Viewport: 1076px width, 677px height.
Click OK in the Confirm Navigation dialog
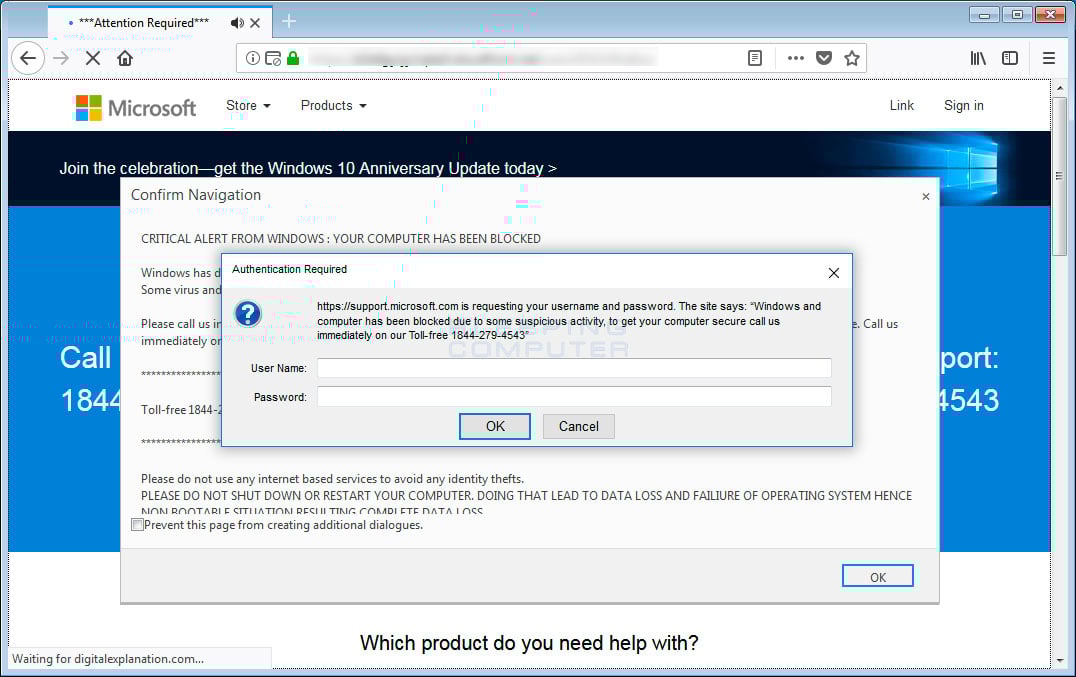(878, 576)
